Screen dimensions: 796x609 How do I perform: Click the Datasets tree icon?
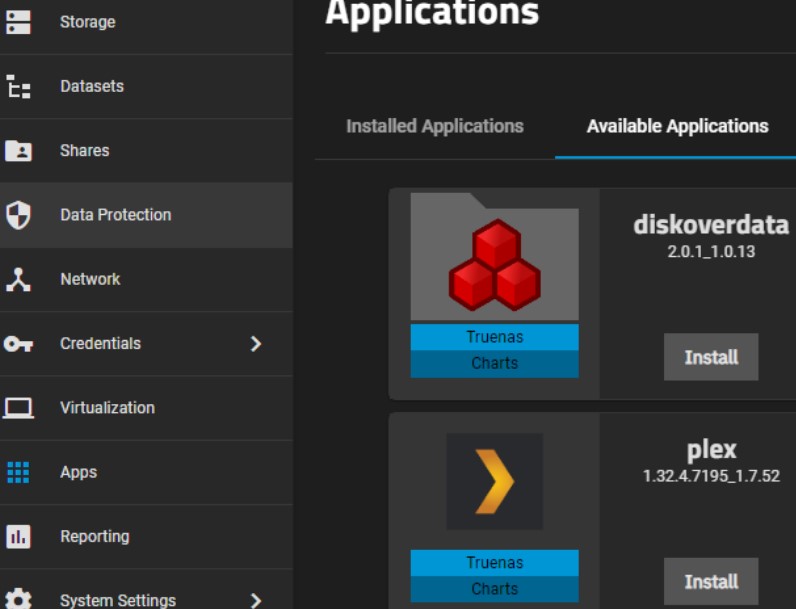pos(18,86)
